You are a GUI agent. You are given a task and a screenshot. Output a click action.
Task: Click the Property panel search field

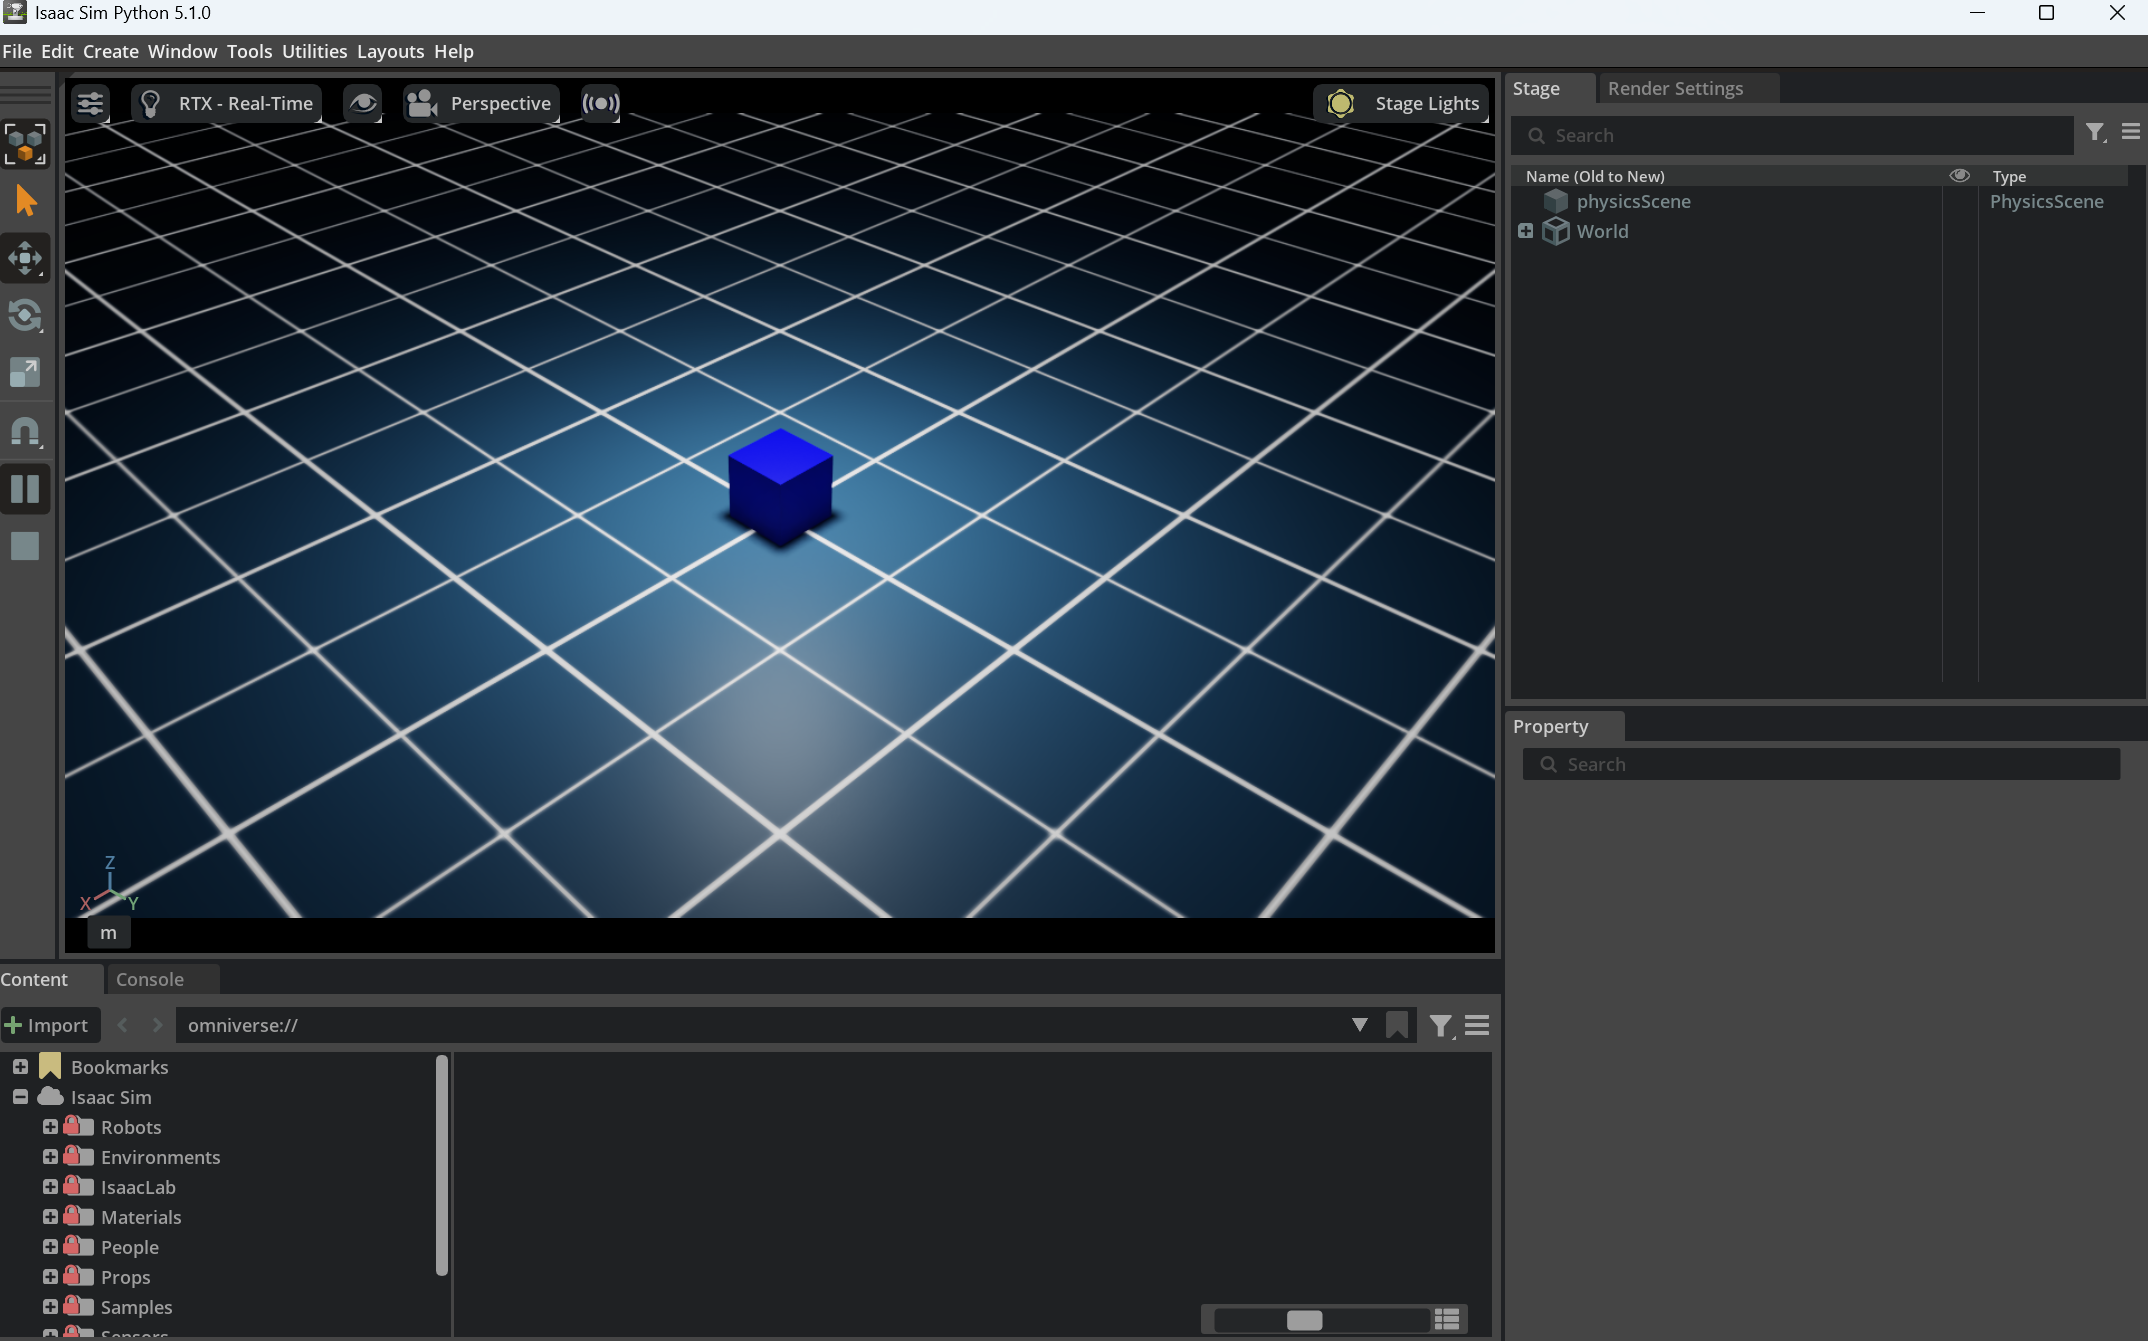tap(1820, 764)
